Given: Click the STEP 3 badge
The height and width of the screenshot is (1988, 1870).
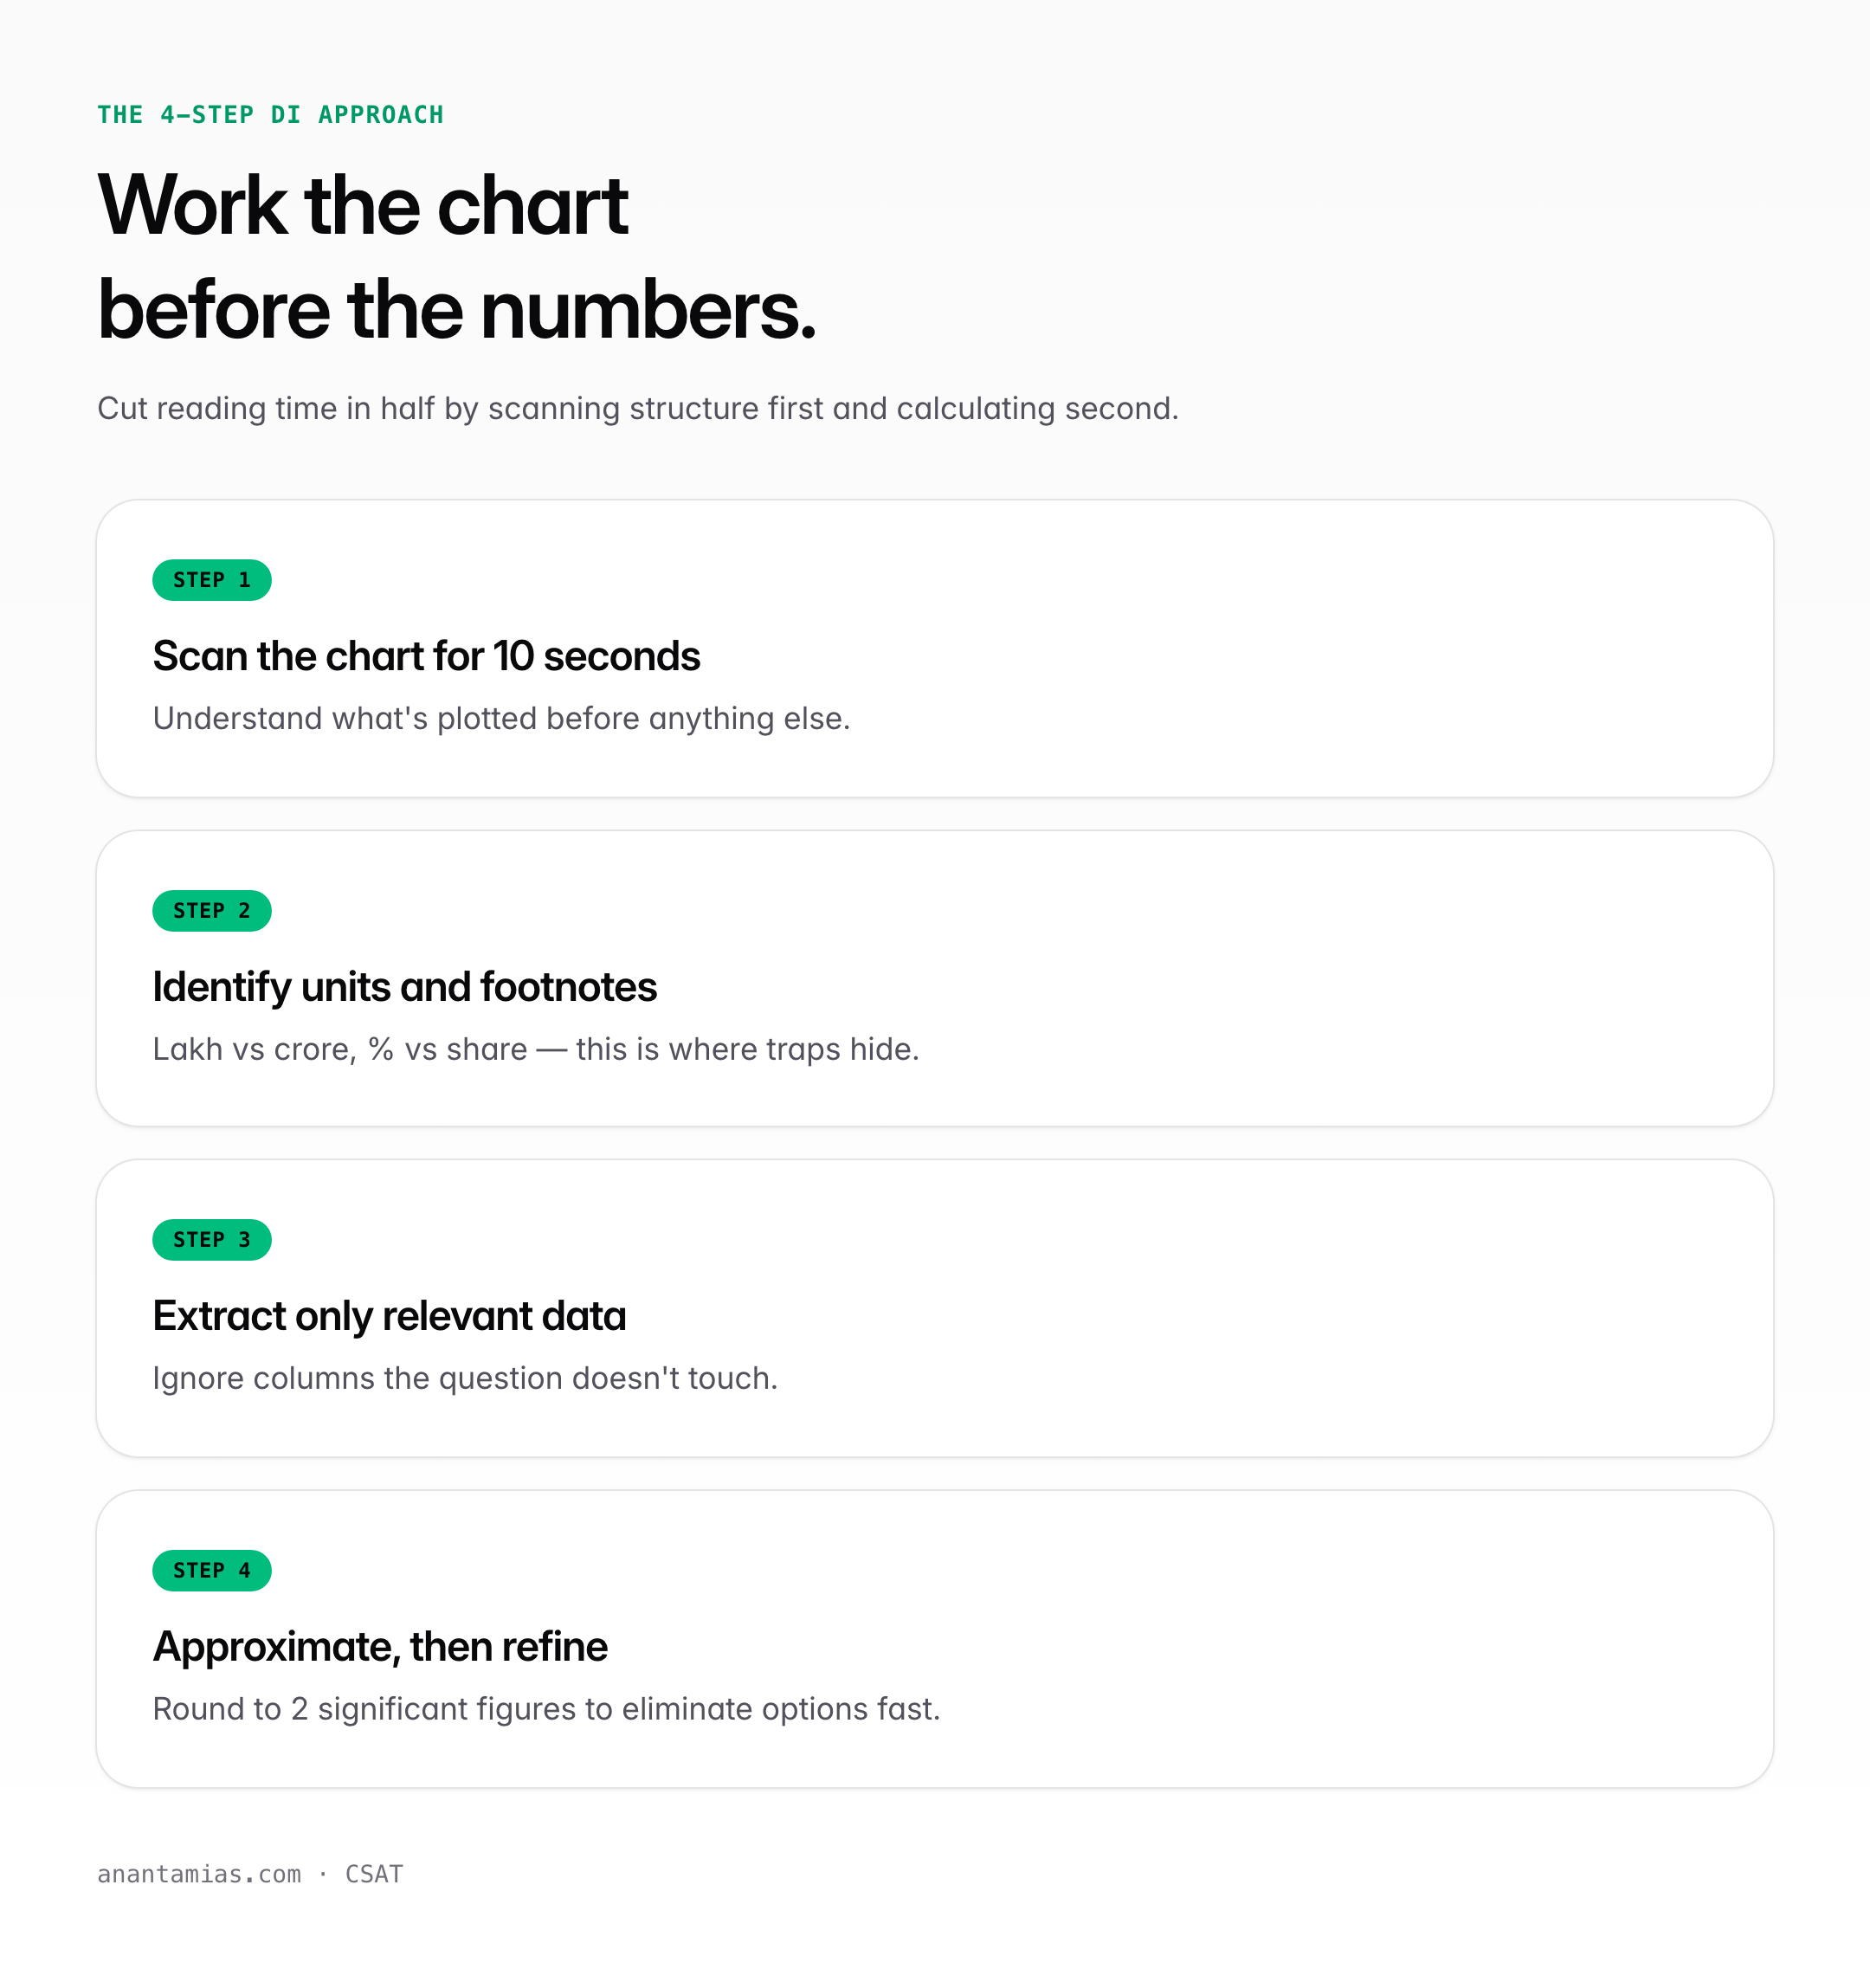Looking at the screenshot, I should tap(212, 1240).
